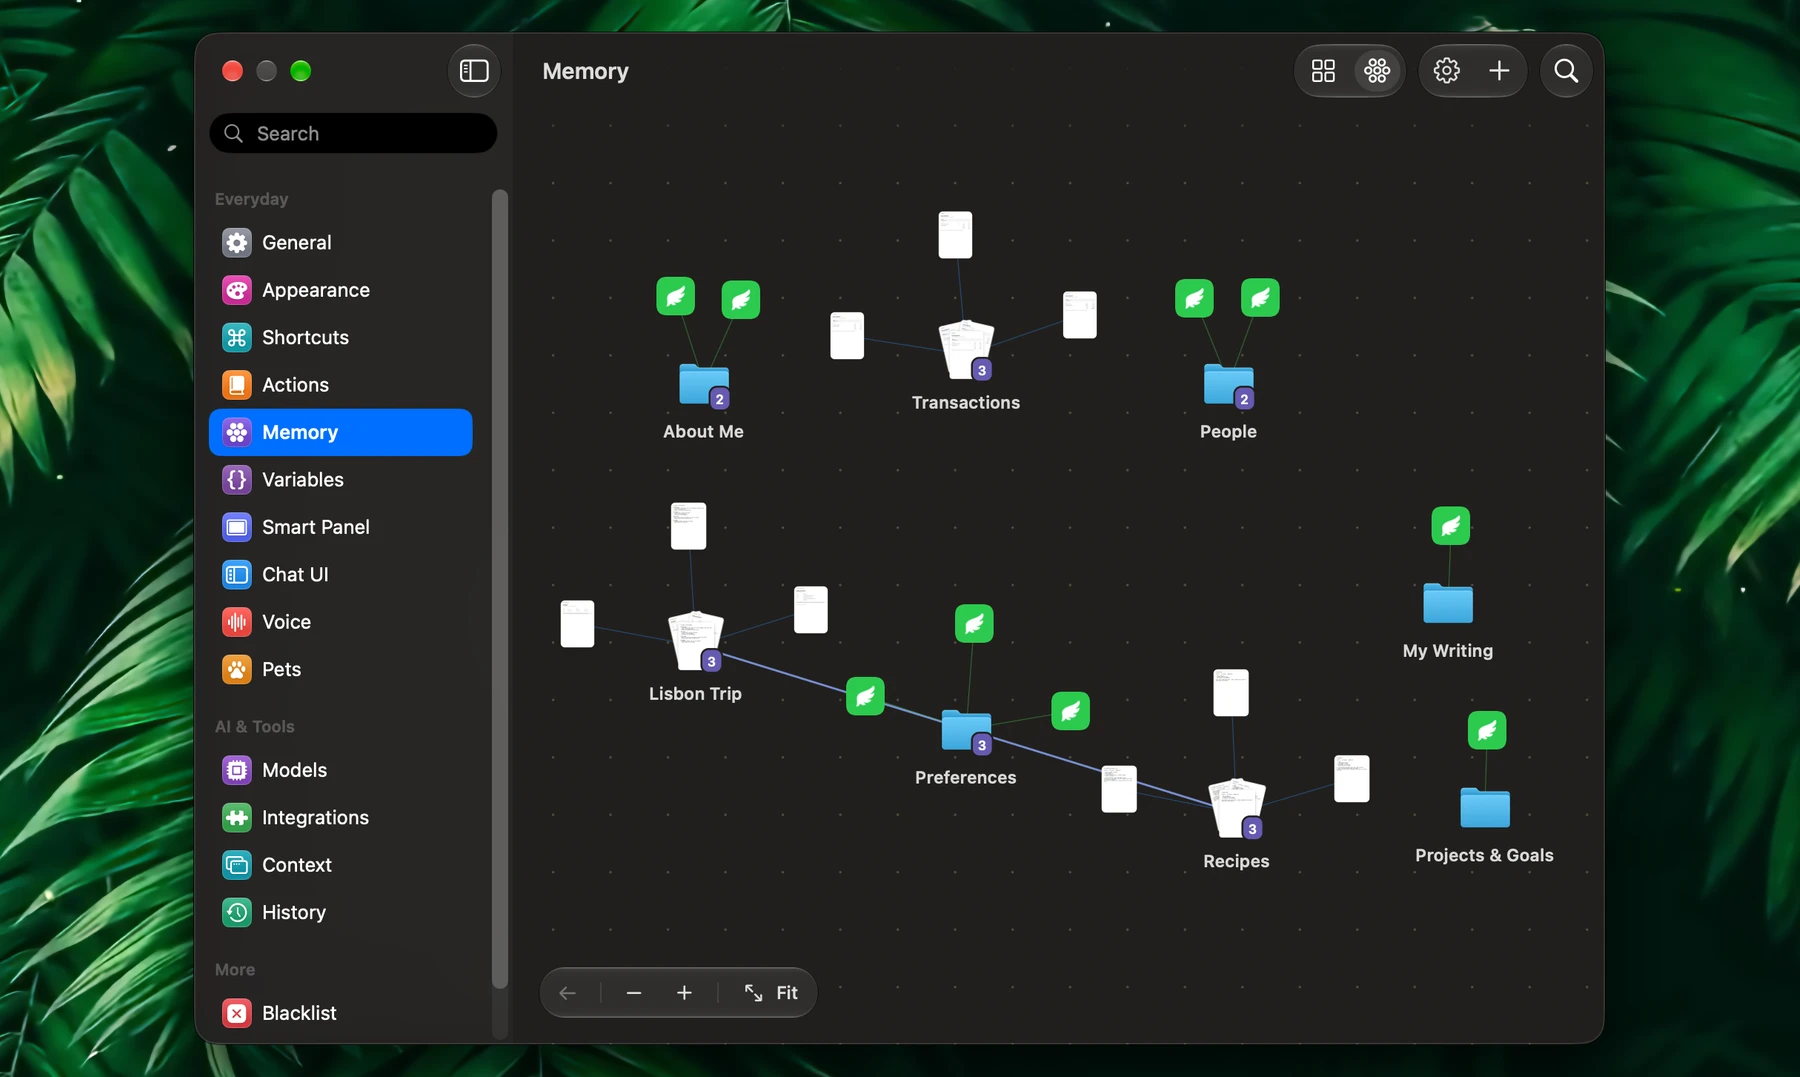Switch to grid view layout
The width and height of the screenshot is (1800, 1077).
click(1323, 71)
